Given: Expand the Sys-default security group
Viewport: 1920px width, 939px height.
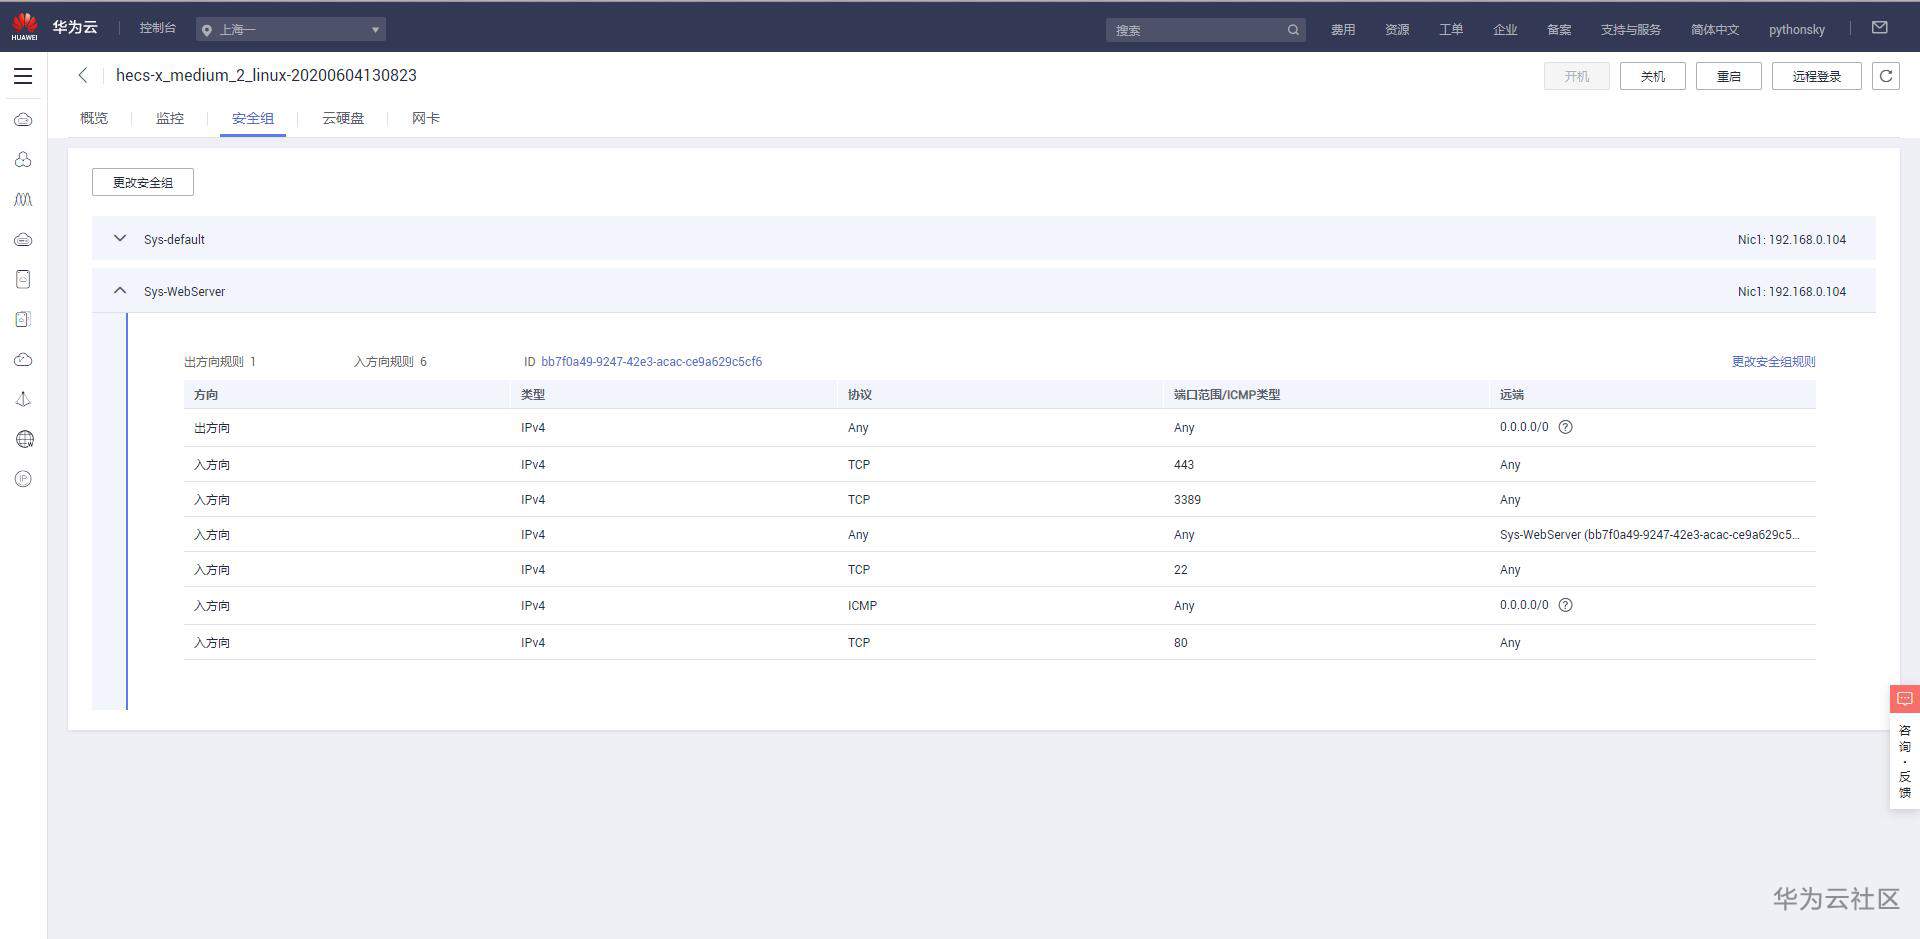Looking at the screenshot, I should coord(120,239).
